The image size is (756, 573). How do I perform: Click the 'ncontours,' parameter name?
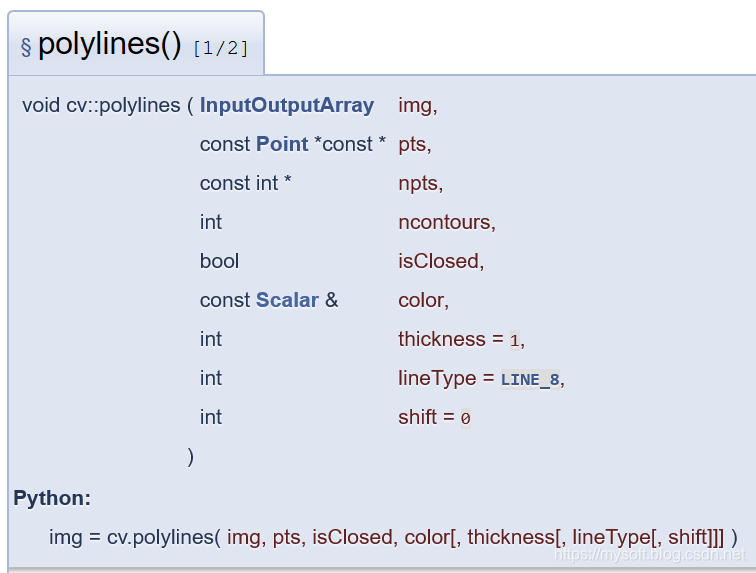point(447,222)
